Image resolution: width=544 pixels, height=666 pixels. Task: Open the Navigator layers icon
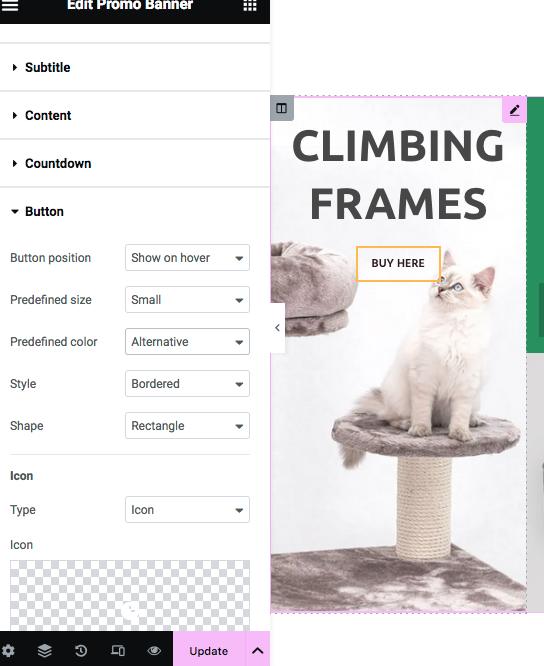coord(45,651)
